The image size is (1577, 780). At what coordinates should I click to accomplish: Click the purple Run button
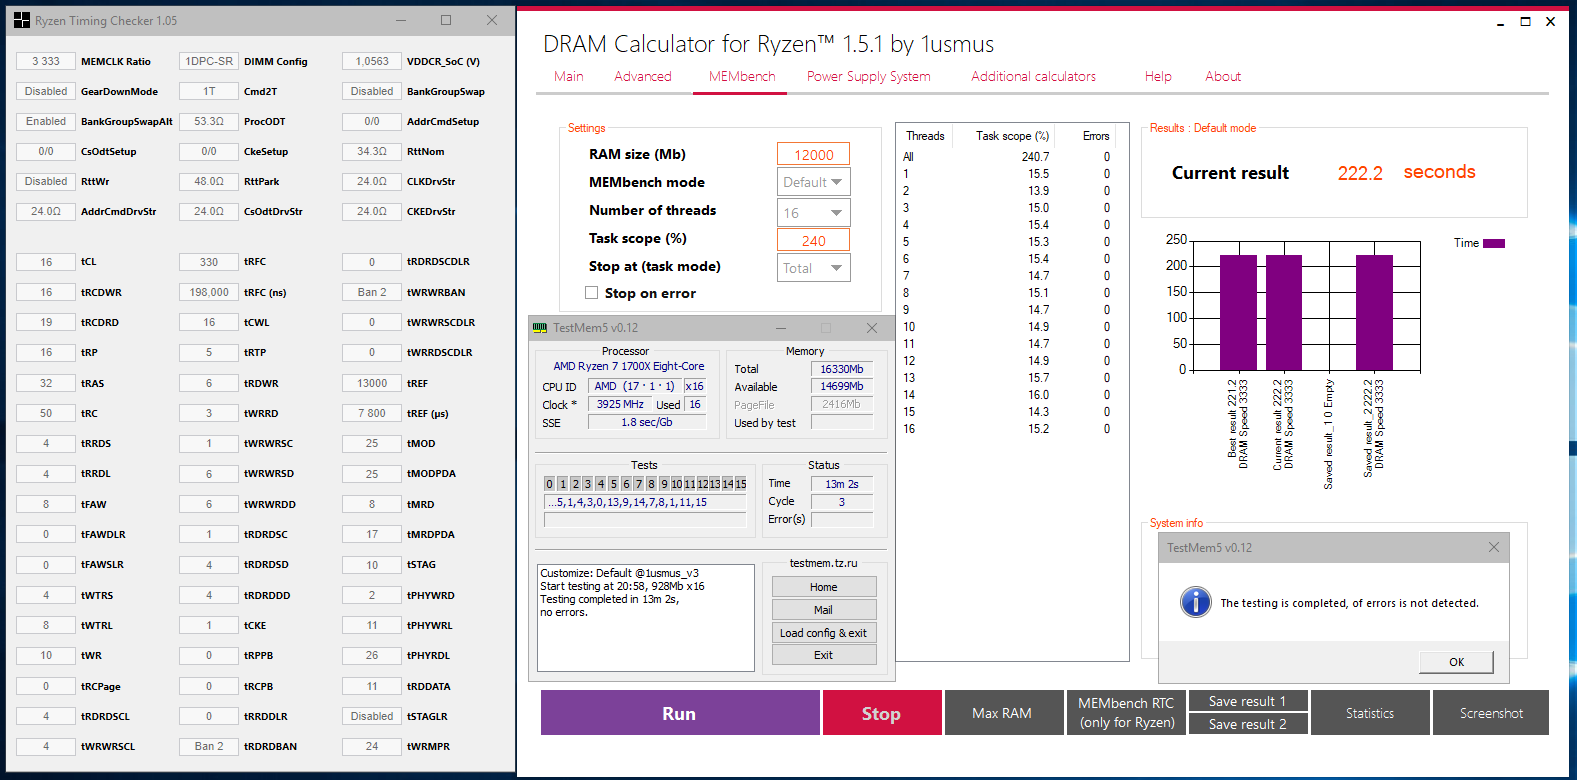[679, 713]
